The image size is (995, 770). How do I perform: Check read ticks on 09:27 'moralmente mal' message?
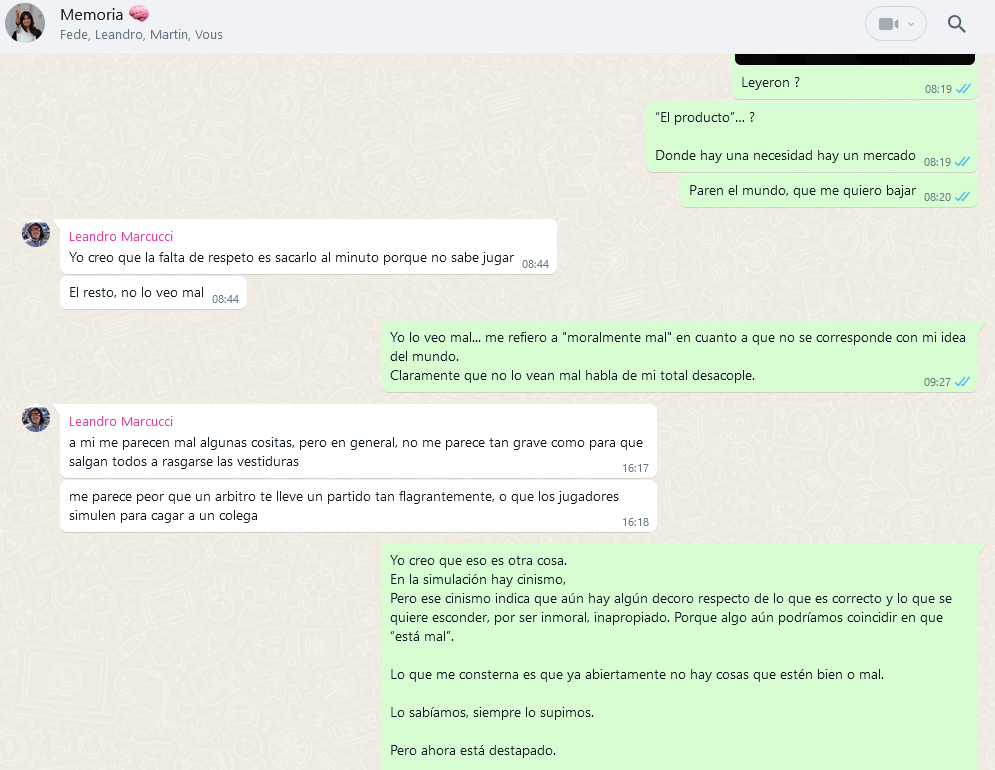click(x=963, y=382)
